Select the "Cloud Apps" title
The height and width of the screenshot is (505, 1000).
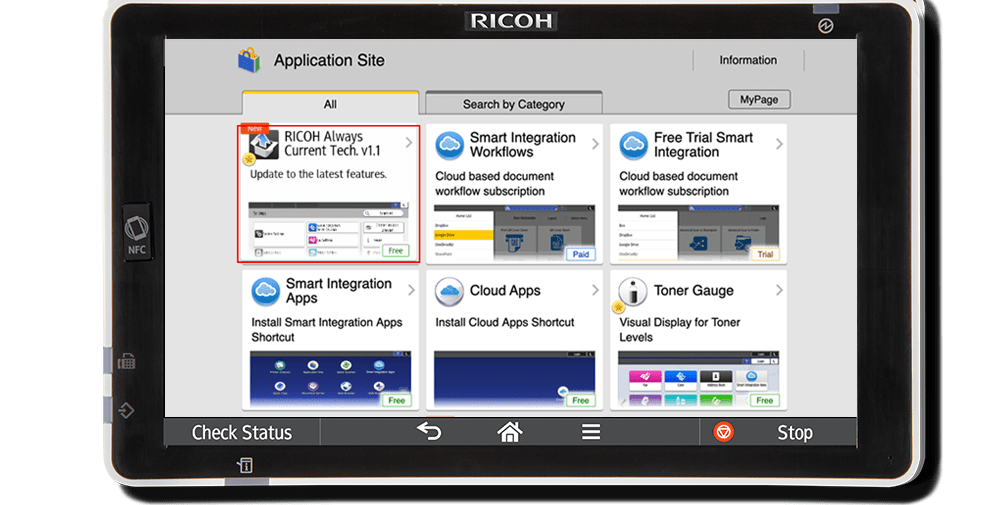click(x=505, y=291)
